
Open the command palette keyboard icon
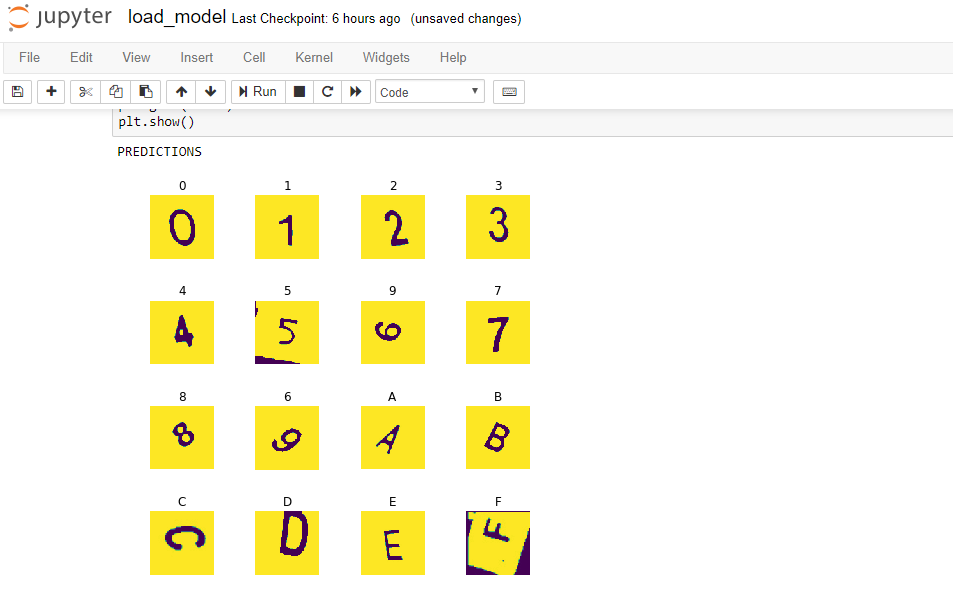coord(509,92)
